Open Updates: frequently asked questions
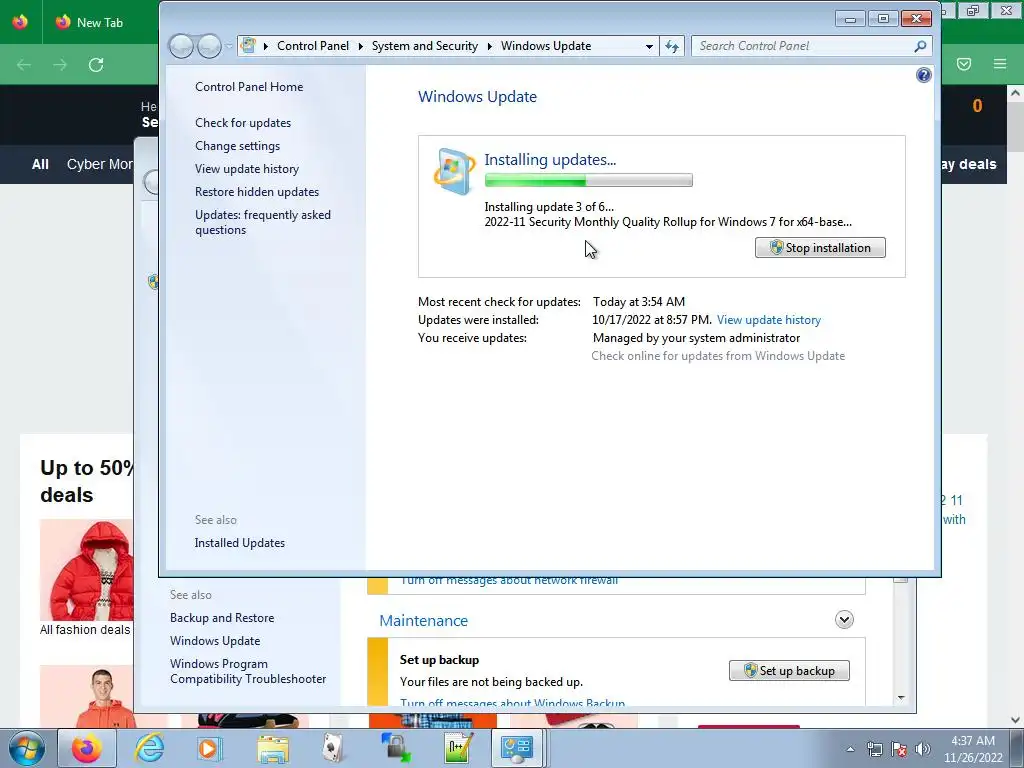This screenshot has width=1024, height=768. [263, 222]
